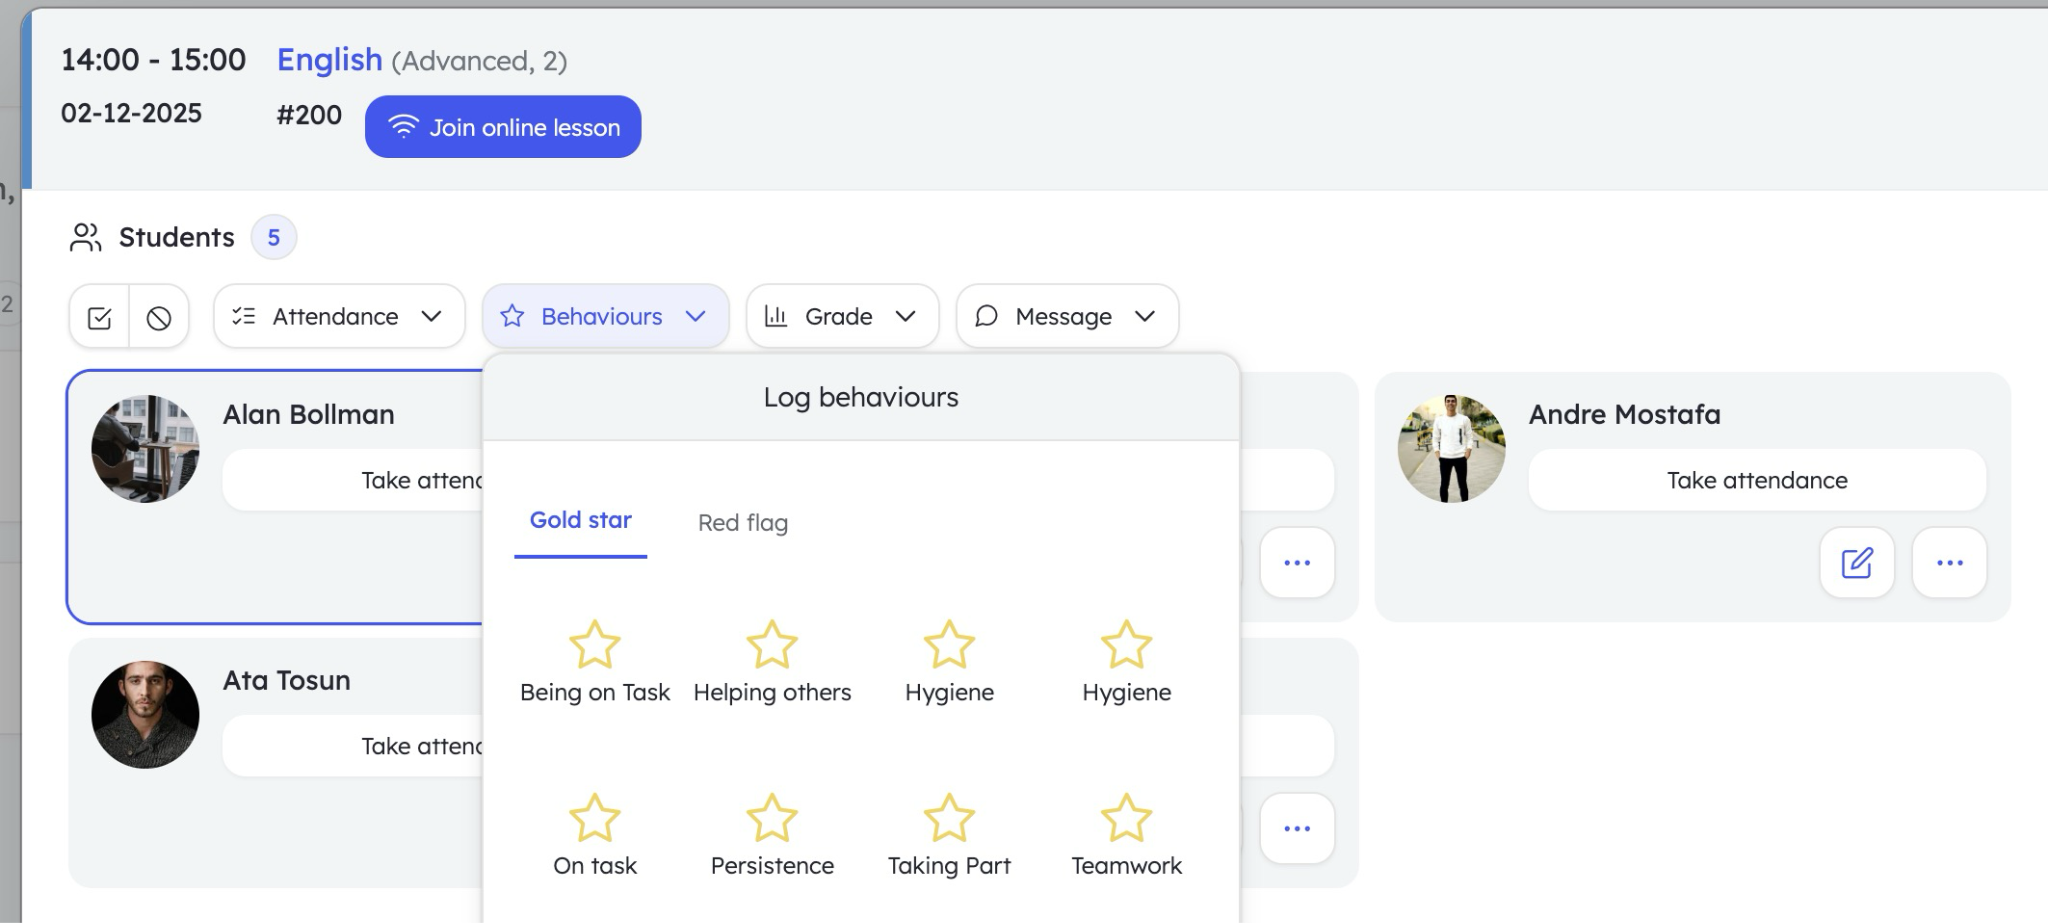Click the exclude/ban icon in the toolbar

click(x=161, y=316)
